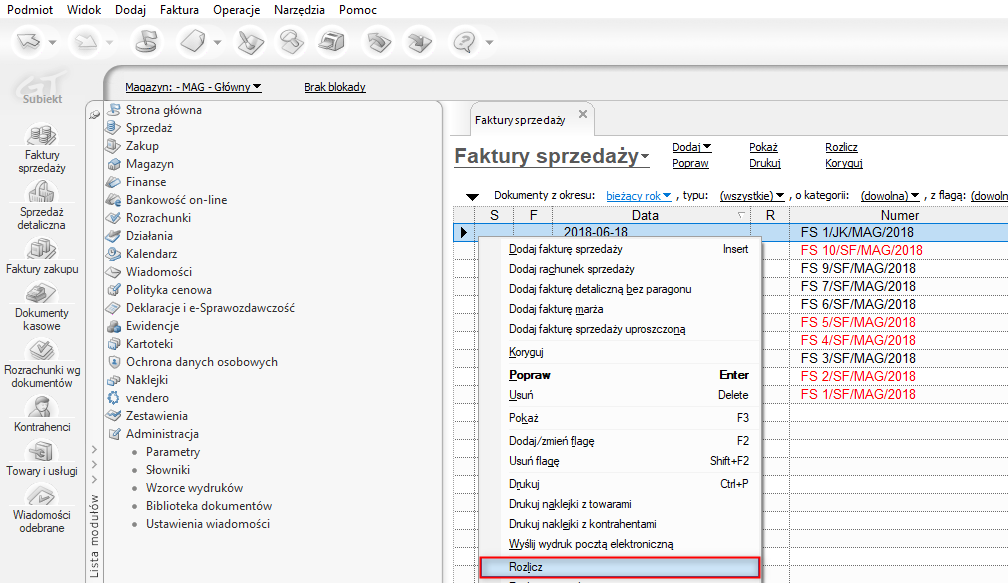The width and height of the screenshot is (1008, 583).
Task: Click the Finanse module icon in list
Action: 114,182
